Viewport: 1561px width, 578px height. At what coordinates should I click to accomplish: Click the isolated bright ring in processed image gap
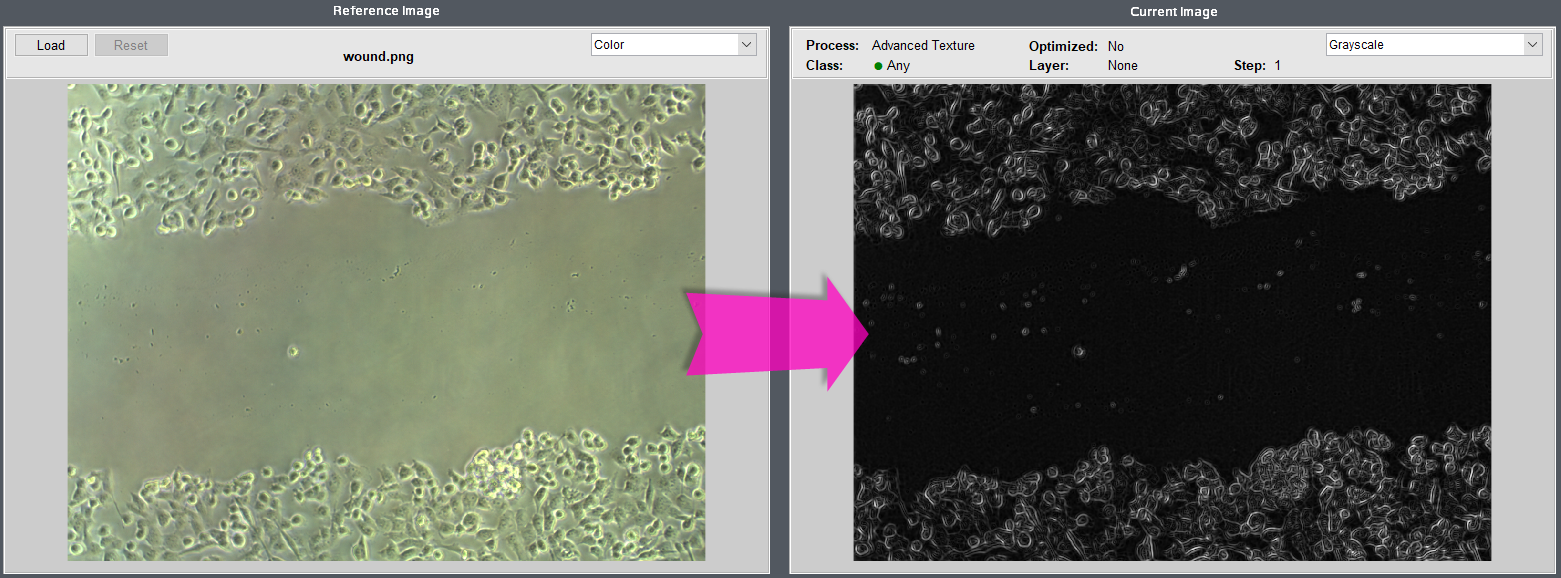[x=1078, y=351]
